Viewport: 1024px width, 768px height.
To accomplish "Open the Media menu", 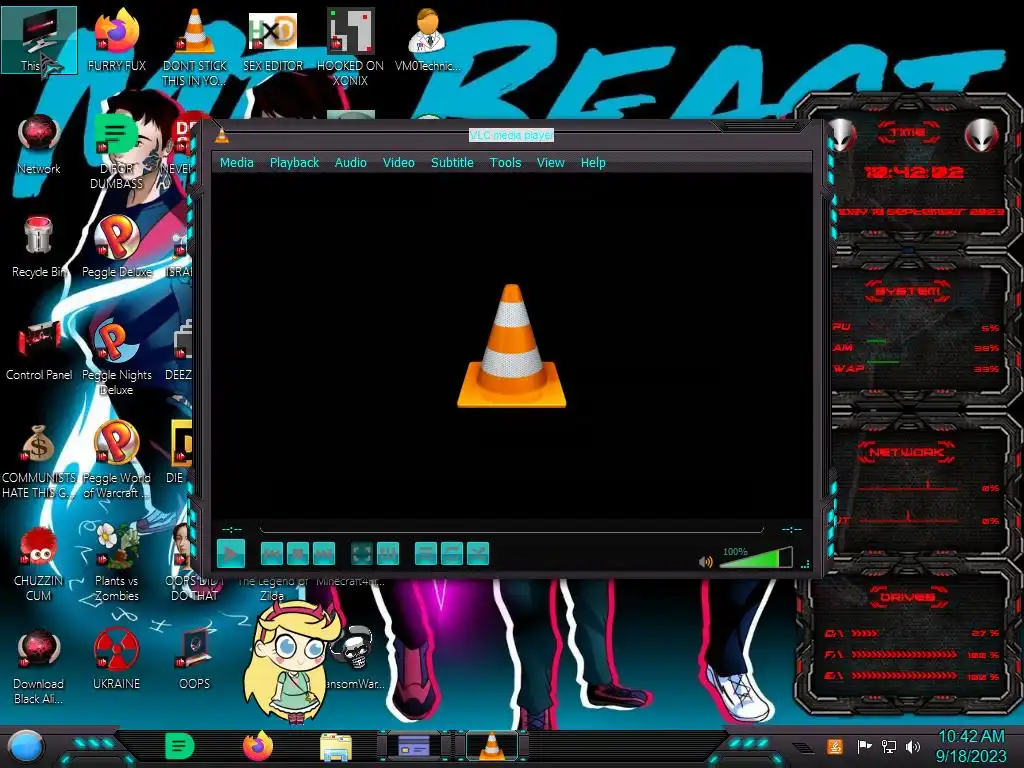I will point(236,163).
